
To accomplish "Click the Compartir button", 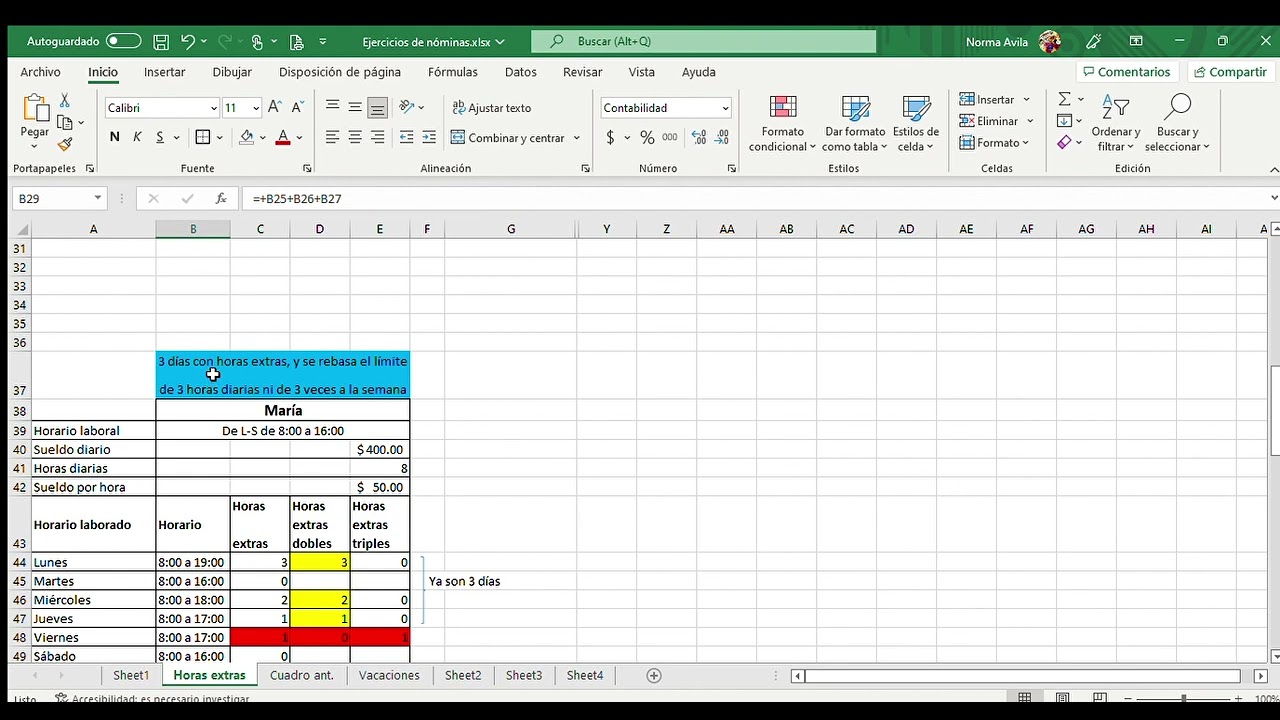I will [x=1228, y=72].
